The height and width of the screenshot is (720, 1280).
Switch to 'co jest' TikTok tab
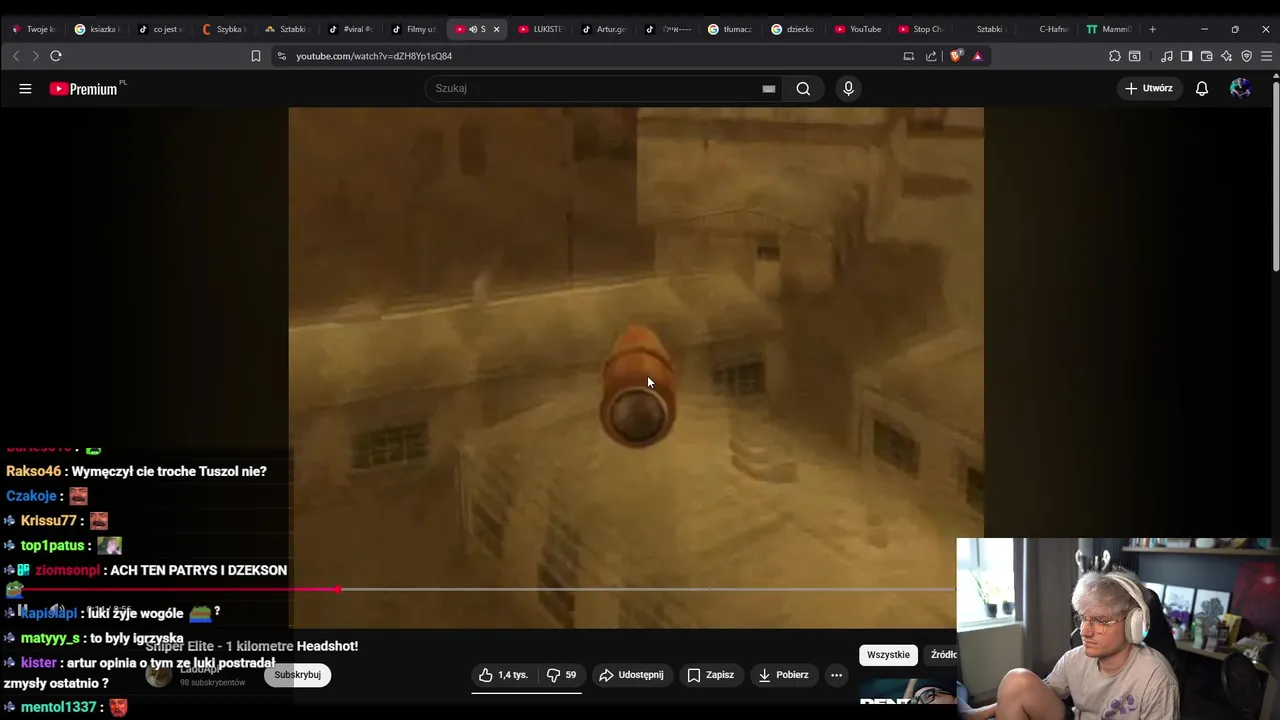(160, 29)
